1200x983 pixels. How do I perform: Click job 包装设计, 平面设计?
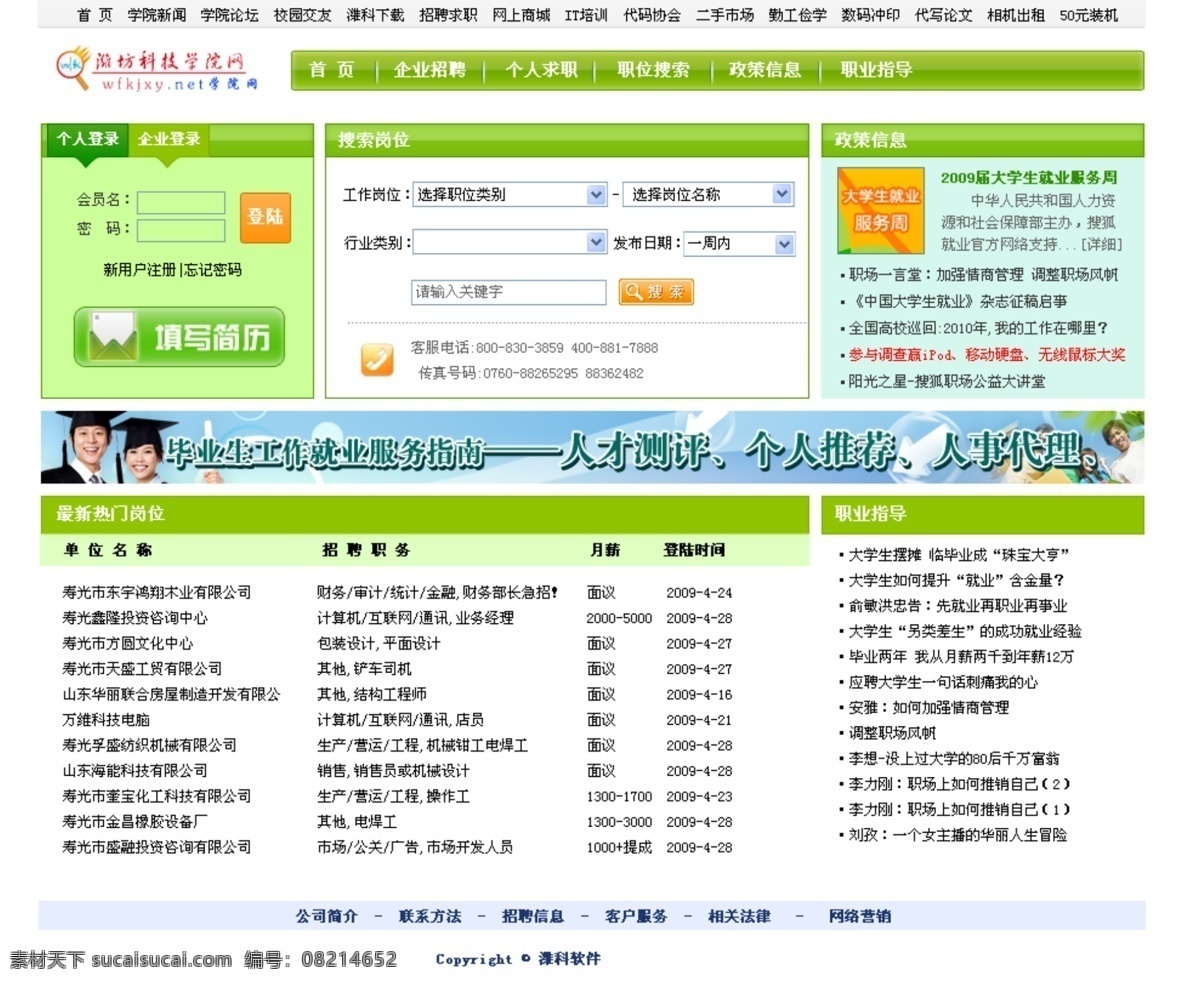[x=379, y=643]
